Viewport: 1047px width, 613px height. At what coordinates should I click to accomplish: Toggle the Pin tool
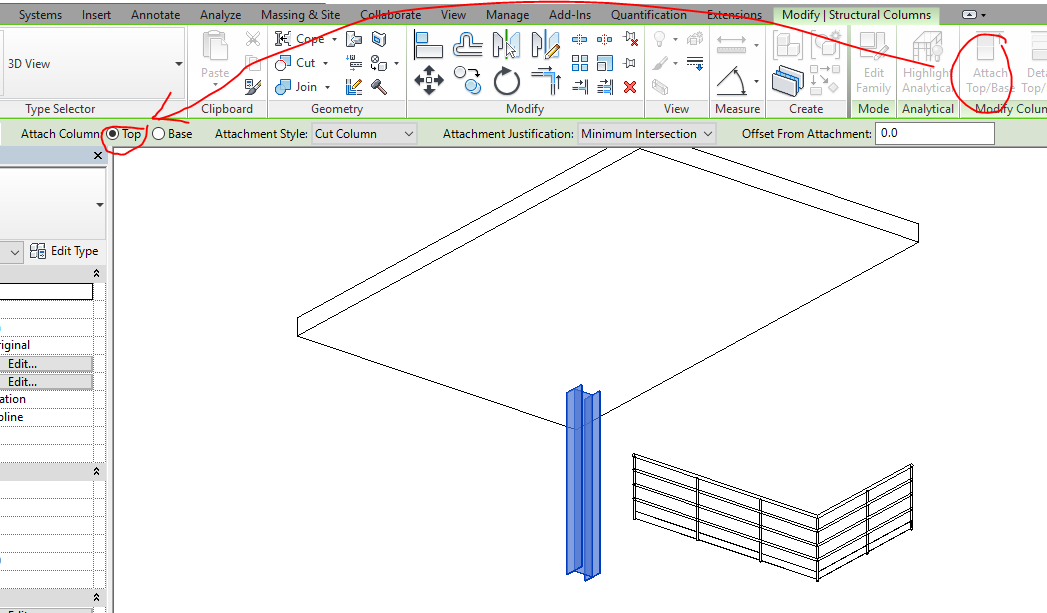pyautogui.click(x=629, y=62)
